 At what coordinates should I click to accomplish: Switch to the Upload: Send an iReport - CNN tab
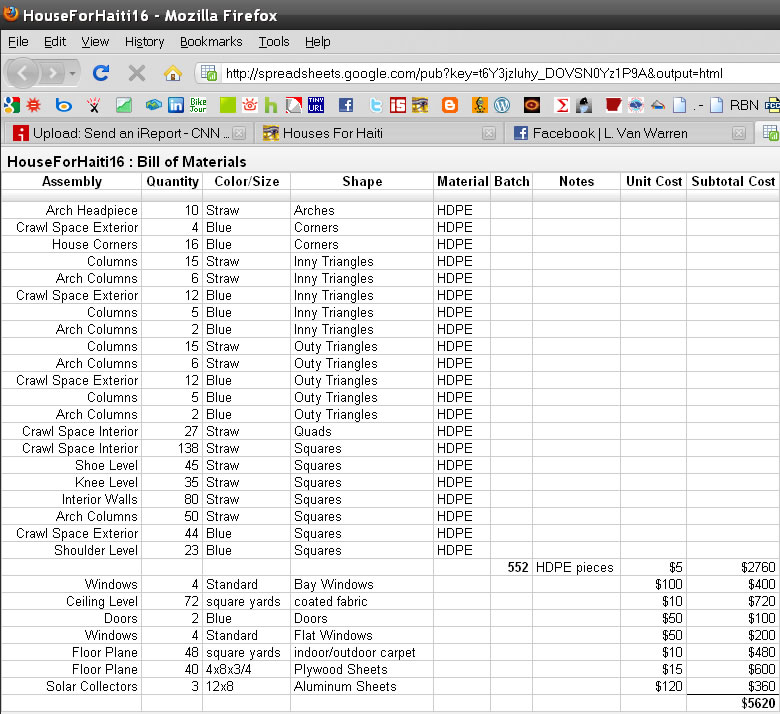pos(127,133)
